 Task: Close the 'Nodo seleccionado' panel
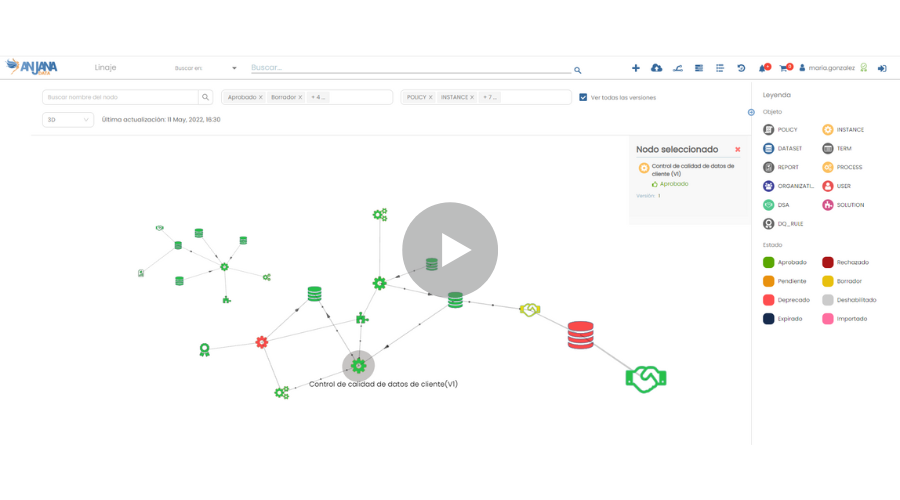[x=738, y=149]
